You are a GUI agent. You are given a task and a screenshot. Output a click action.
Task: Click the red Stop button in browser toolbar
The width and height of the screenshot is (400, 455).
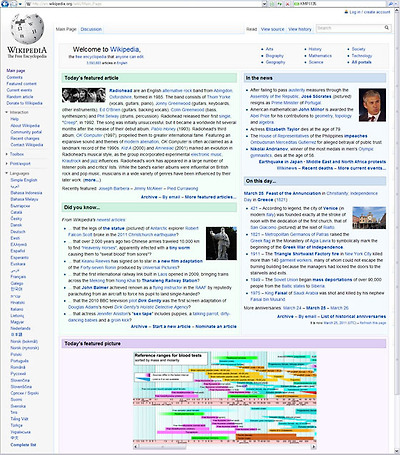(287, 4)
